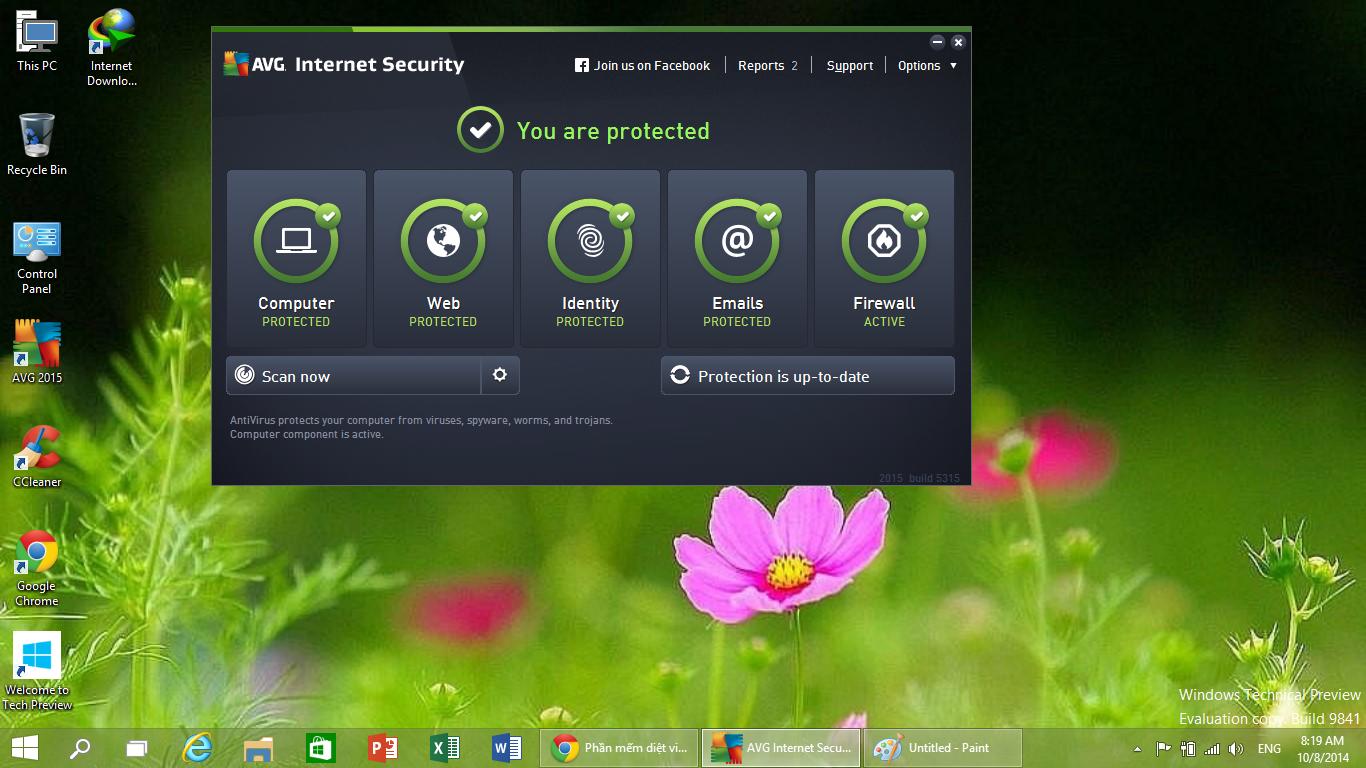
Task: Minimize the AVG Internet Security window
Action: [x=937, y=42]
